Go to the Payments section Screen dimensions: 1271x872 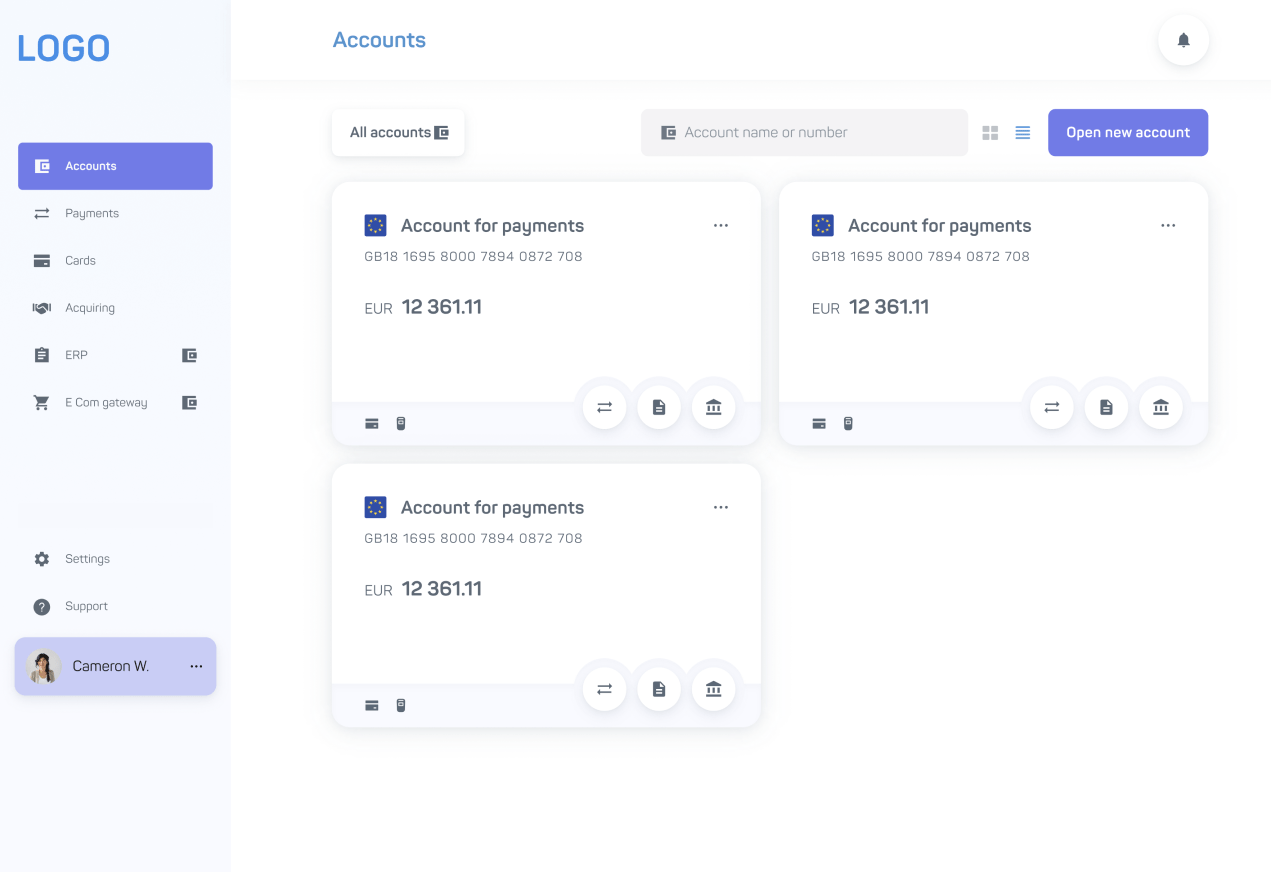pos(92,213)
